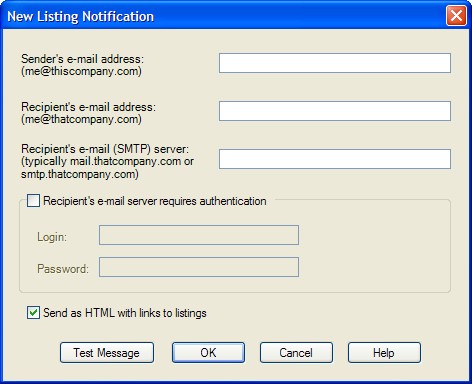Confirm the dialog with OK
The width and height of the screenshot is (472, 384).
208,353
